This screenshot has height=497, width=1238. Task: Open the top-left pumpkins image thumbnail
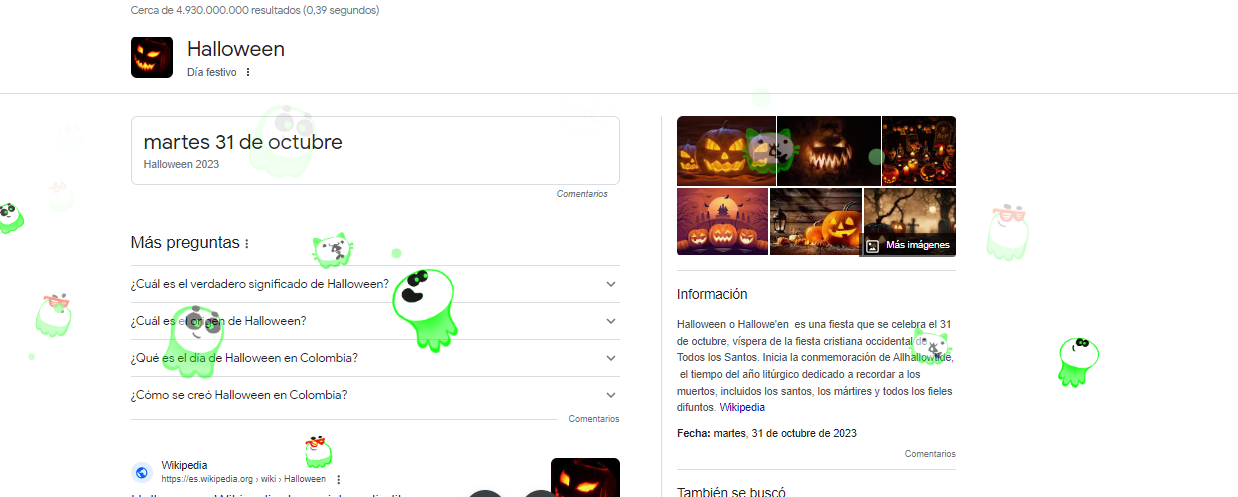click(726, 150)
